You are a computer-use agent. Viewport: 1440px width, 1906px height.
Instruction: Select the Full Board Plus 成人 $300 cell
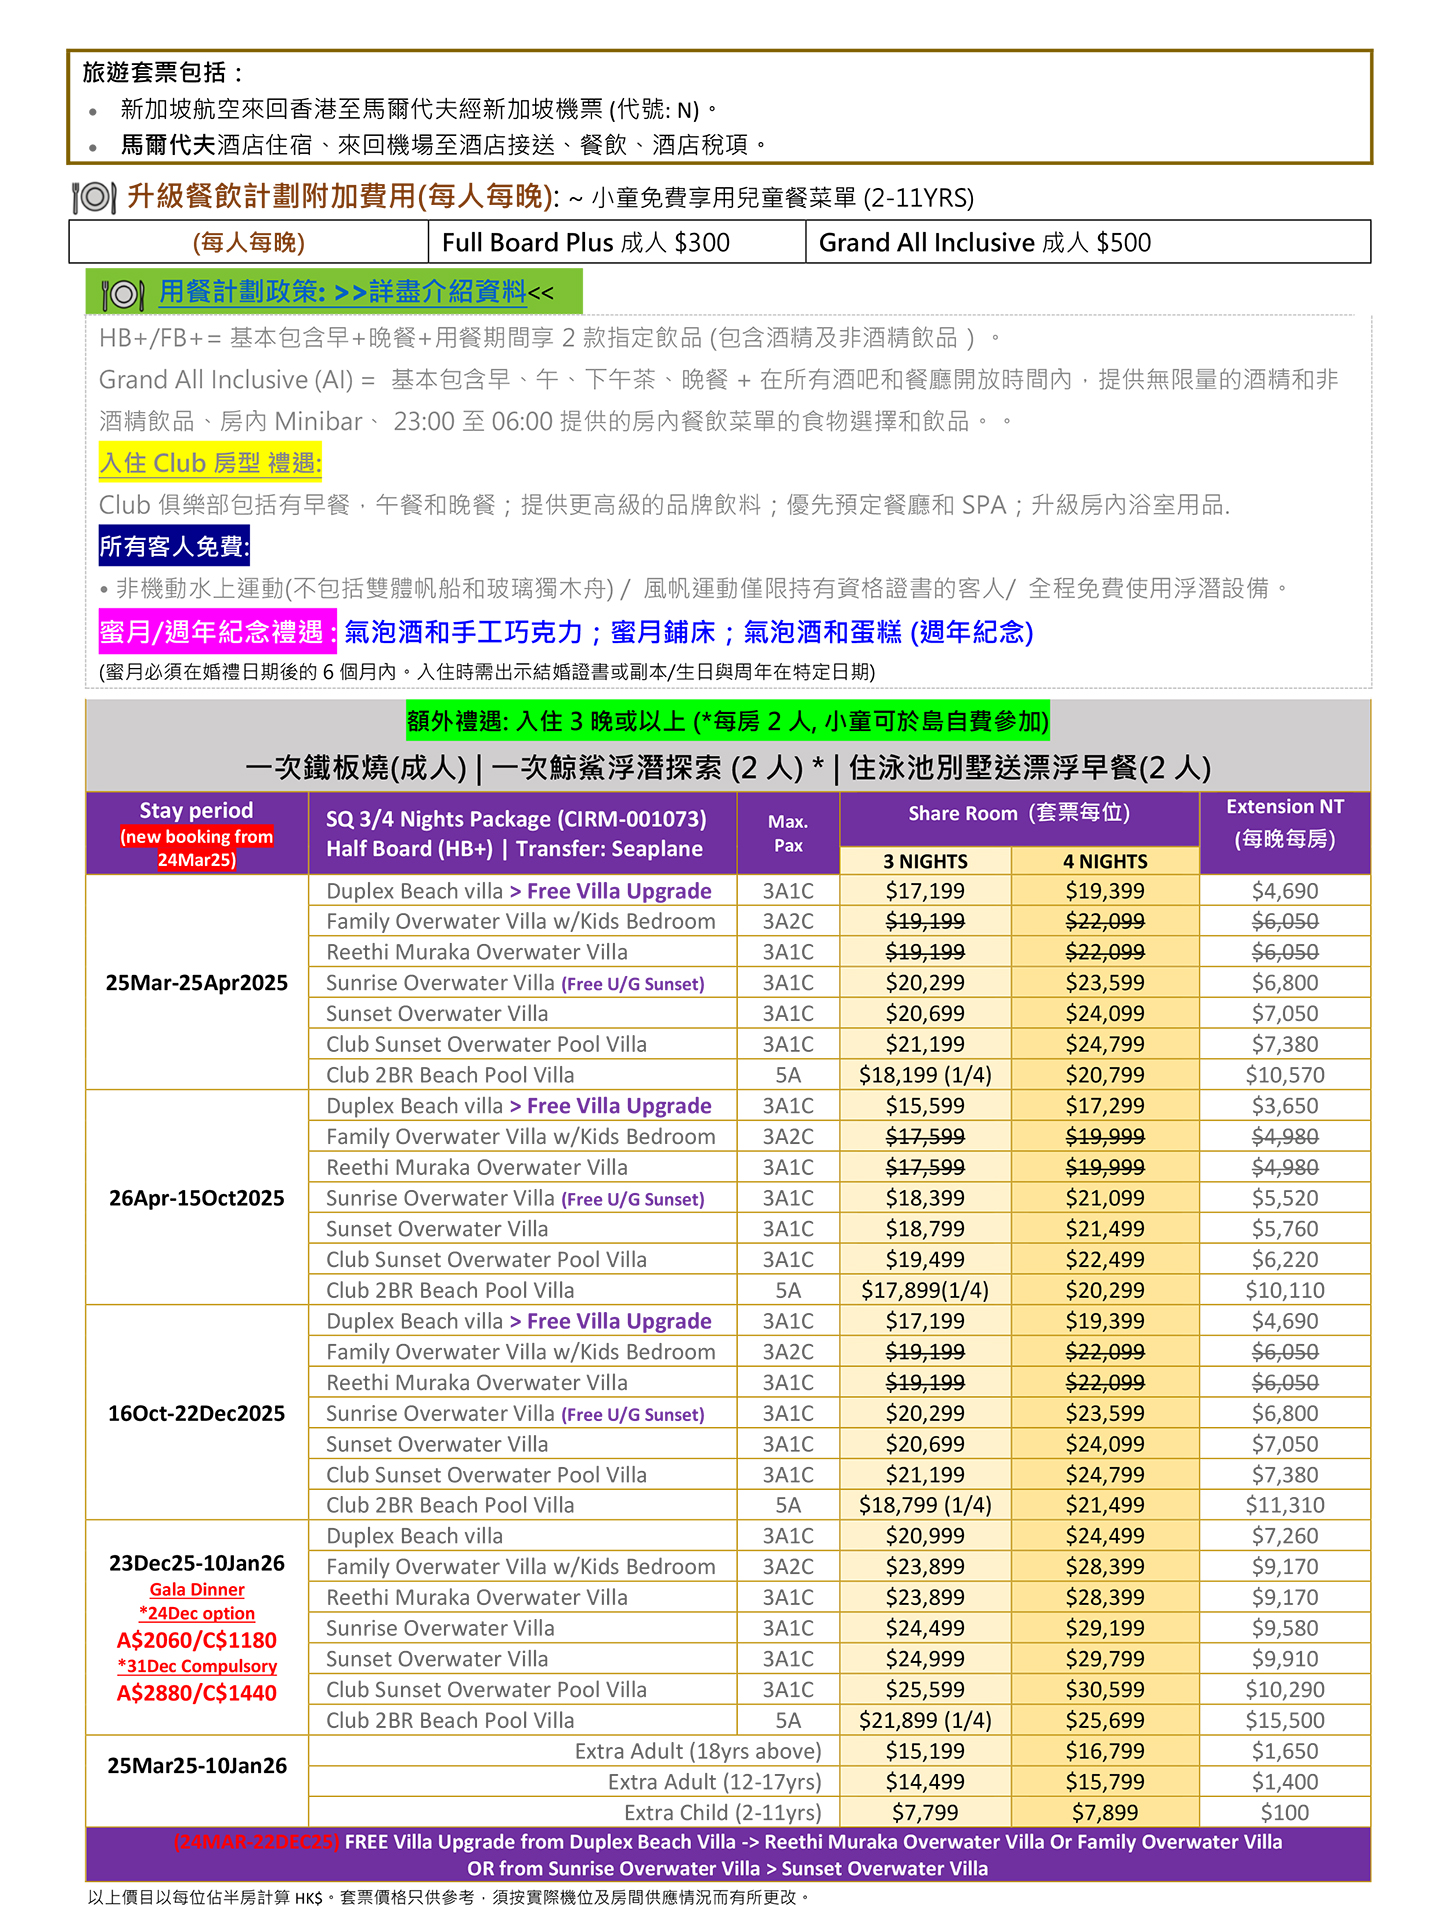coord(617,242)
